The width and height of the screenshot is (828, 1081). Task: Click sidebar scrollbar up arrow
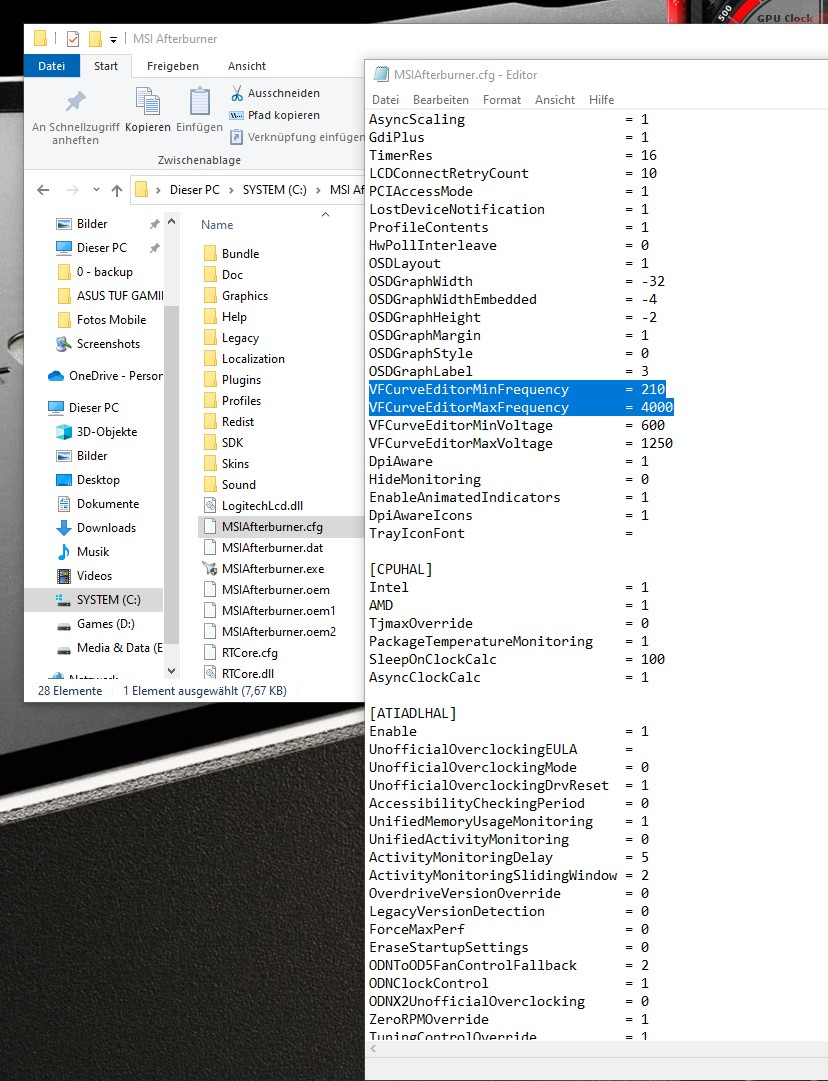(x=172, y=221)
